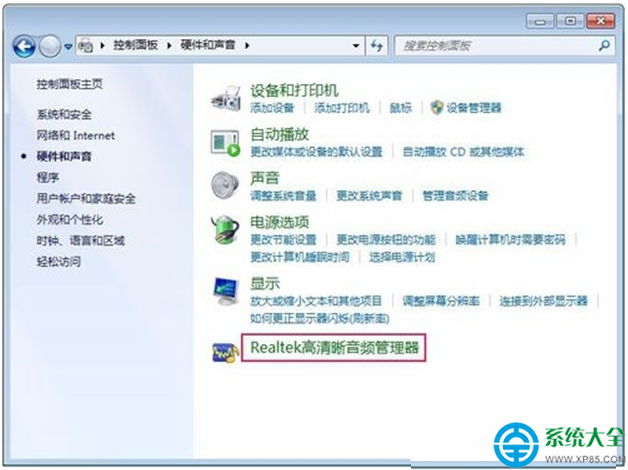Viewport: 628px width, 470px height.
Task: Click the refresh icon beside address bar
Action: 376,46
